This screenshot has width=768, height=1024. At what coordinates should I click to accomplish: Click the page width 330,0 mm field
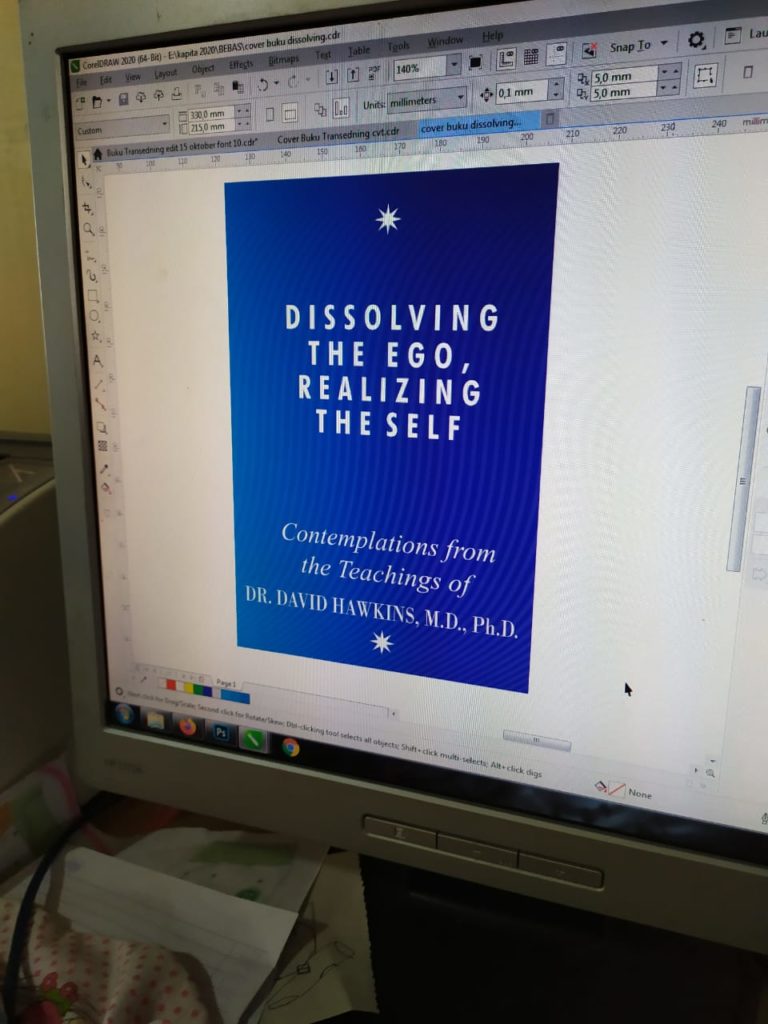click(x=211, y=114)
